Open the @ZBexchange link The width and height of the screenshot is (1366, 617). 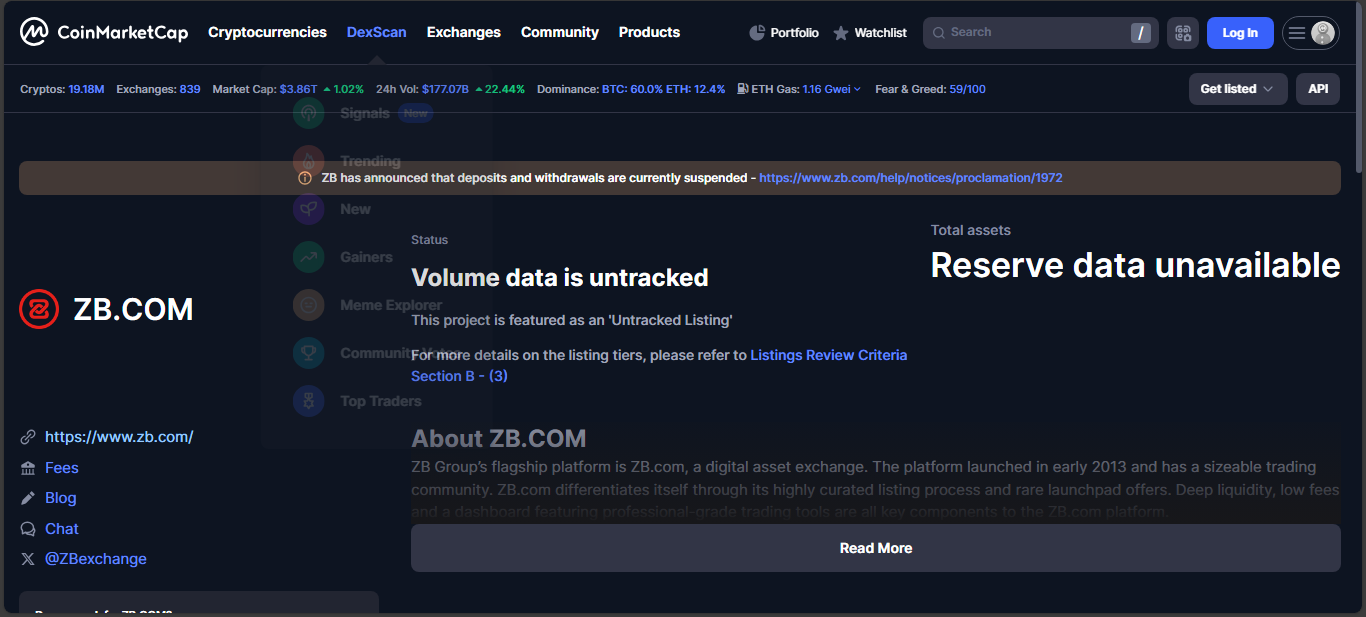point(96,559)
